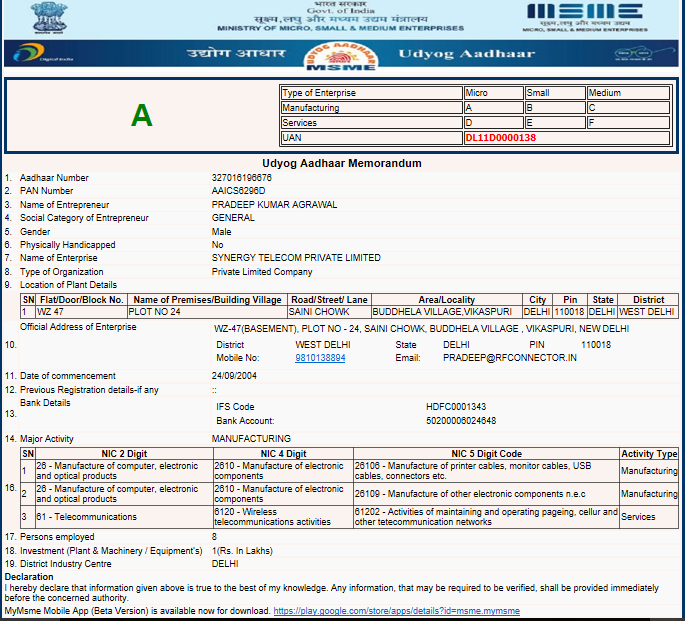Screen dimensions: 685x621
Task: Click the official address WZ-47(BASEMENT) line
Action: [421, 328]
